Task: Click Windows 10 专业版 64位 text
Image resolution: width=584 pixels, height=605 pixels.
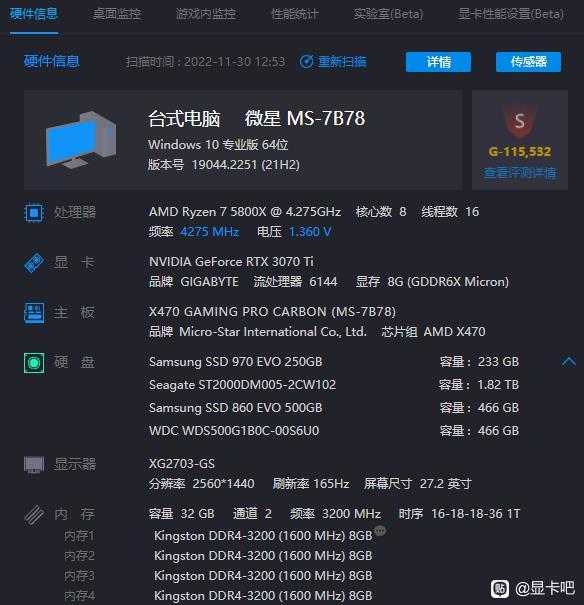Action: click(x=218, y=145)
